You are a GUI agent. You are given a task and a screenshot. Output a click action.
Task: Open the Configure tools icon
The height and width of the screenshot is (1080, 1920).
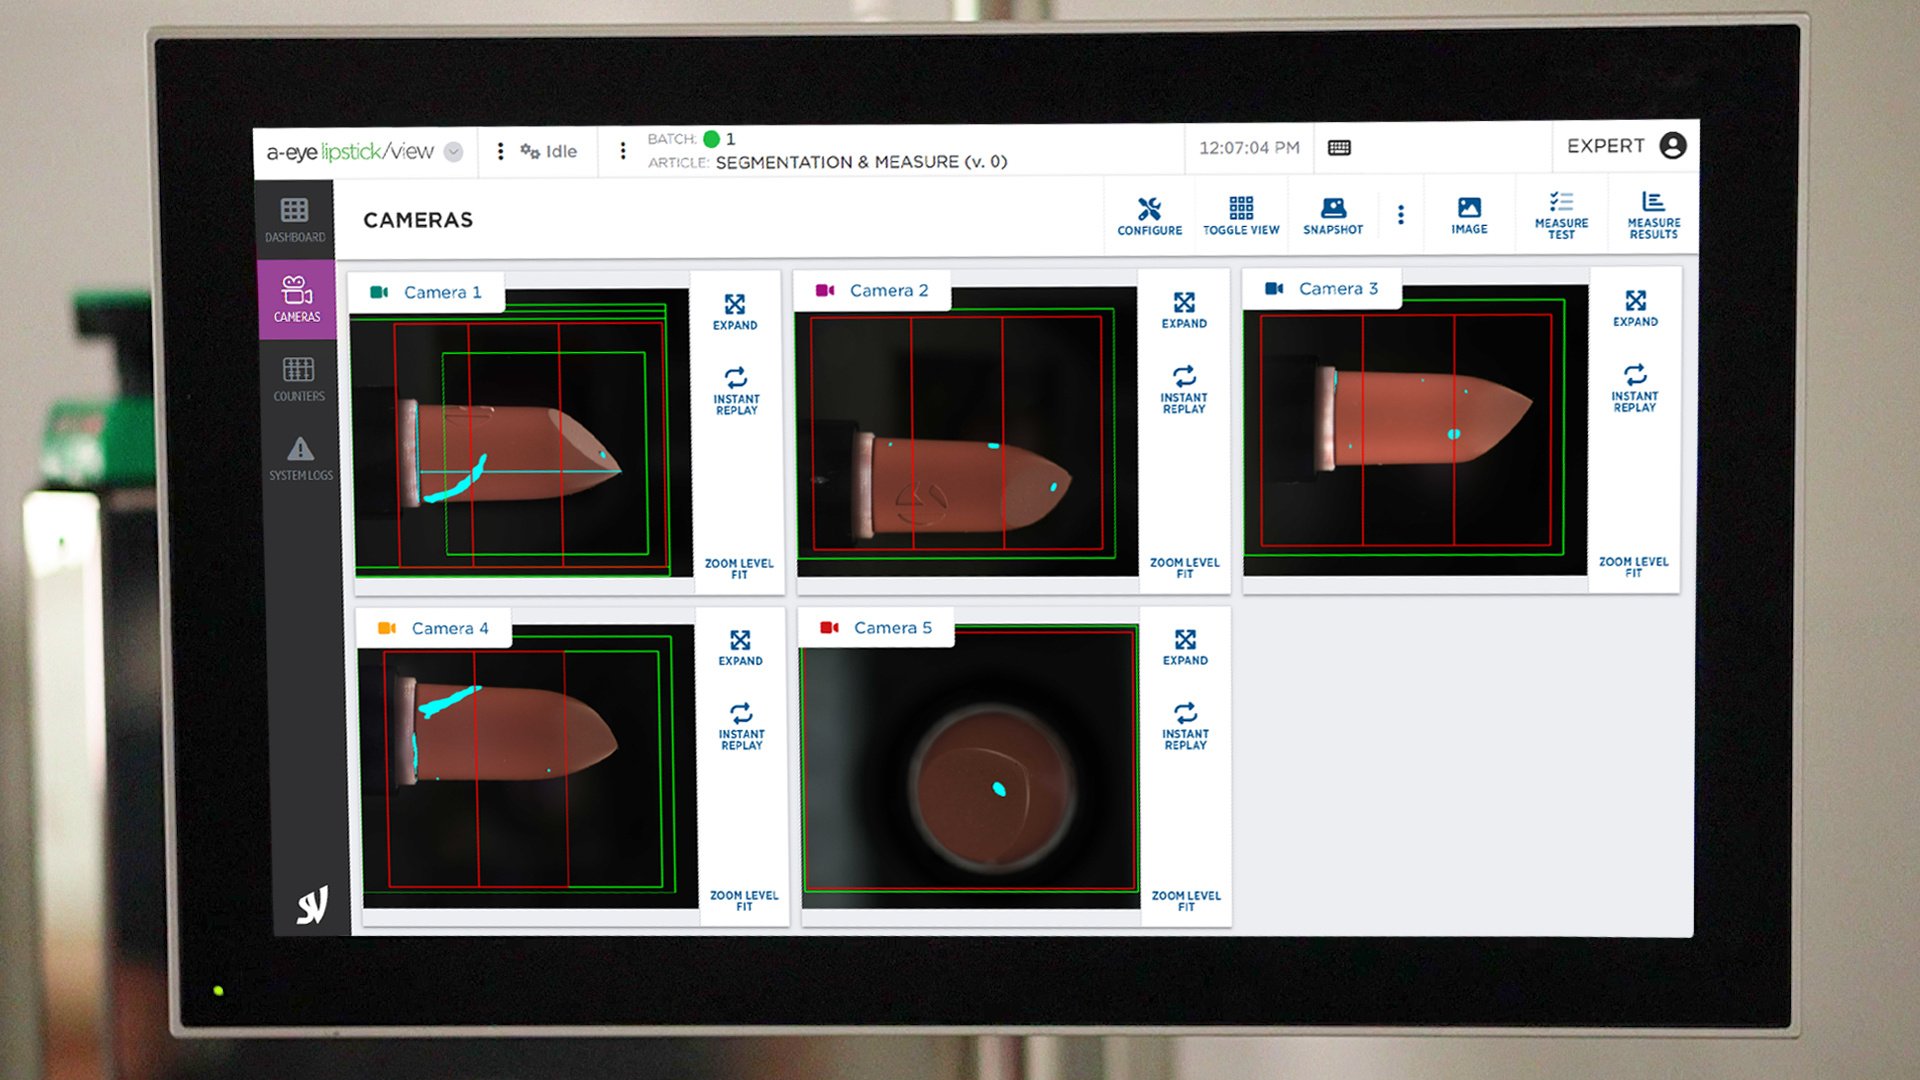[x=1149, y=216]
